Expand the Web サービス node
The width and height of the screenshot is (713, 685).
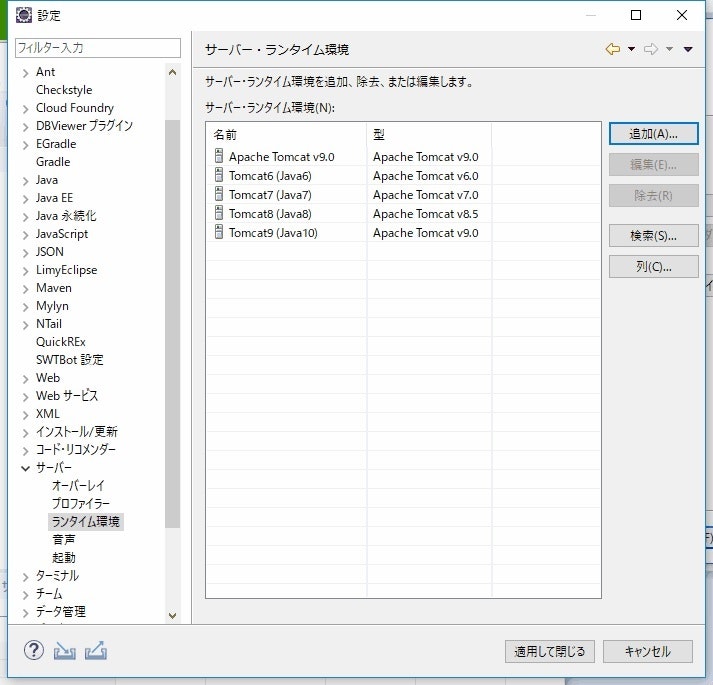point(25,397)
